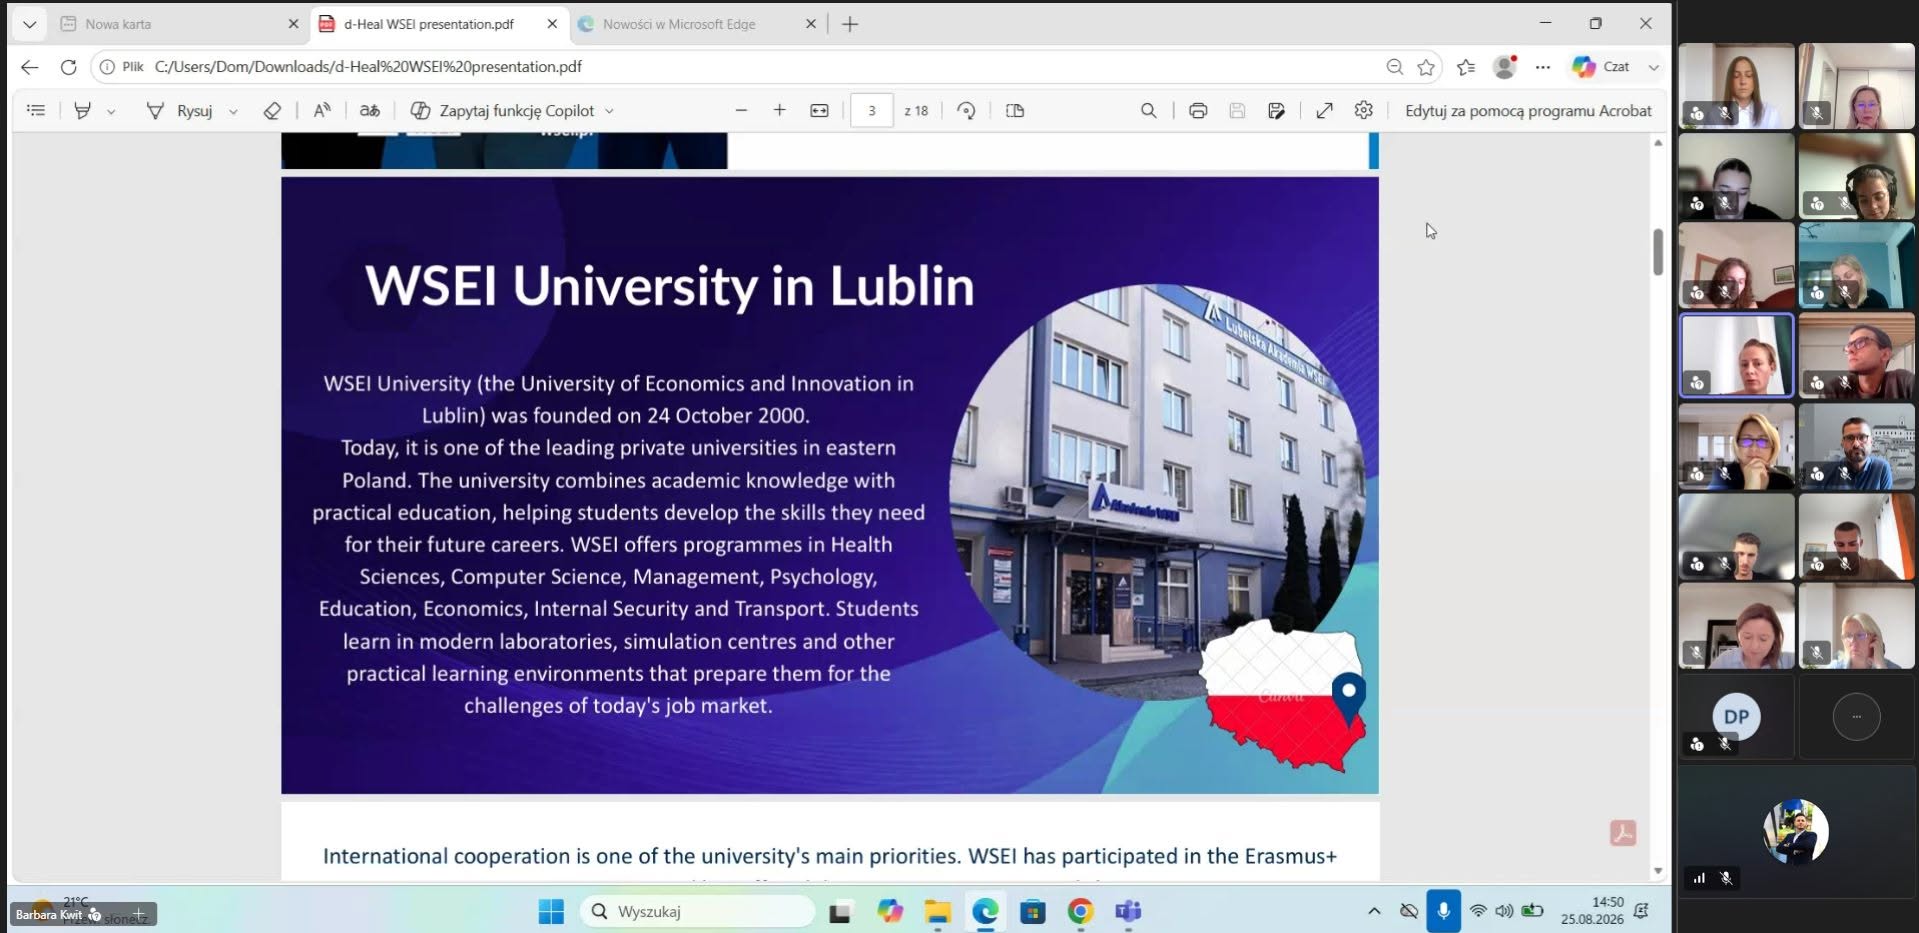This screenshot has width=1919, height=933.
Task: Click the save PDF icon
Action: pyautogui.click(x=1237, y=111)
